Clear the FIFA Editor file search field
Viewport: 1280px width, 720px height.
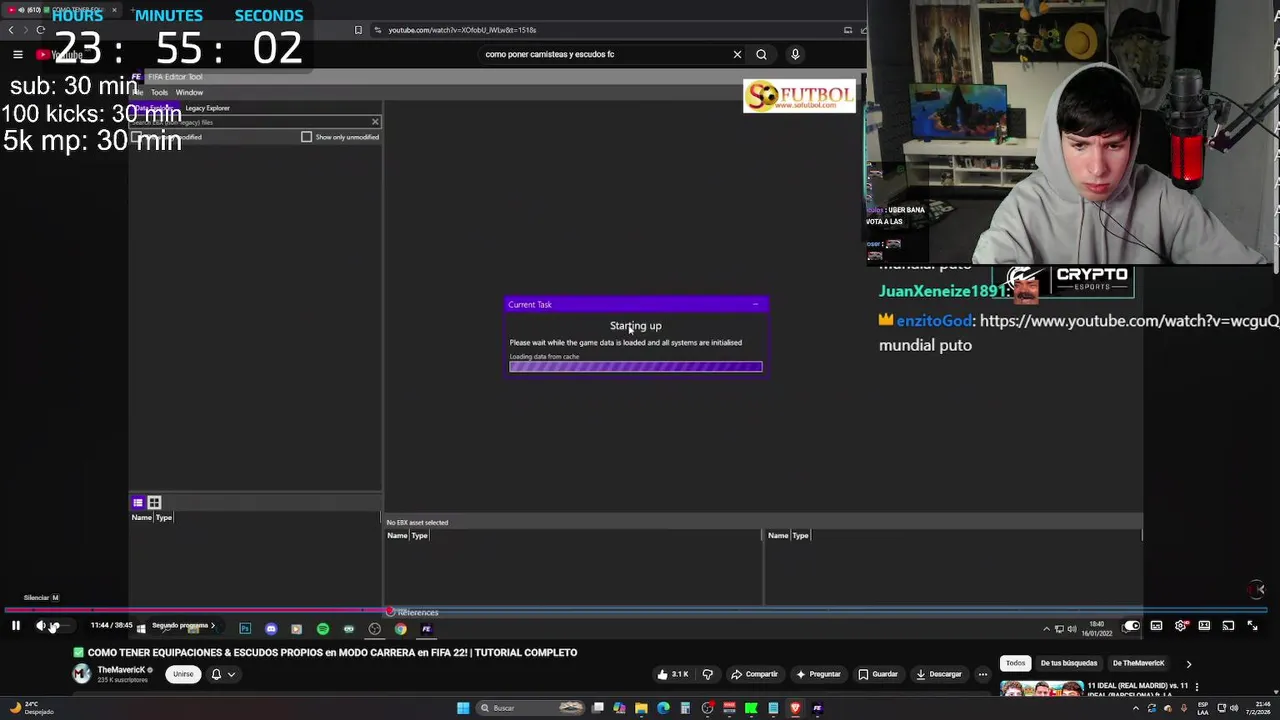point(375,122)
